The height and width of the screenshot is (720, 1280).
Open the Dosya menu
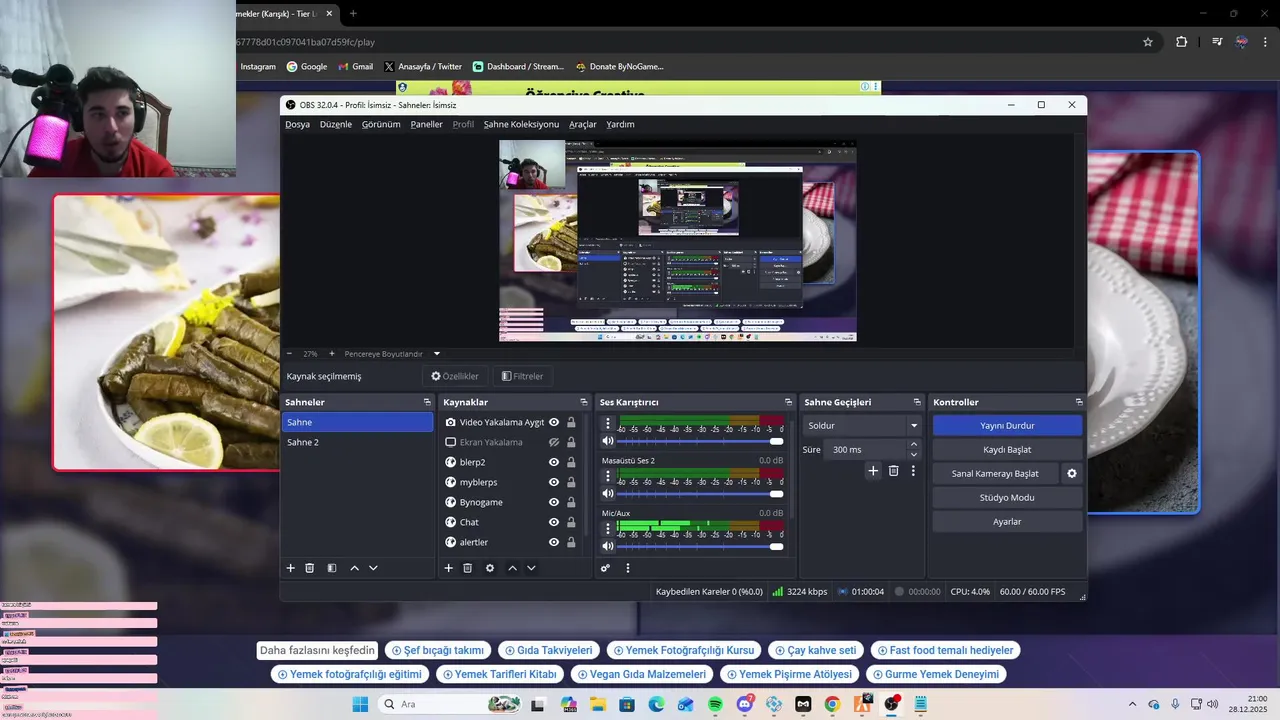[x=297, y=124]
